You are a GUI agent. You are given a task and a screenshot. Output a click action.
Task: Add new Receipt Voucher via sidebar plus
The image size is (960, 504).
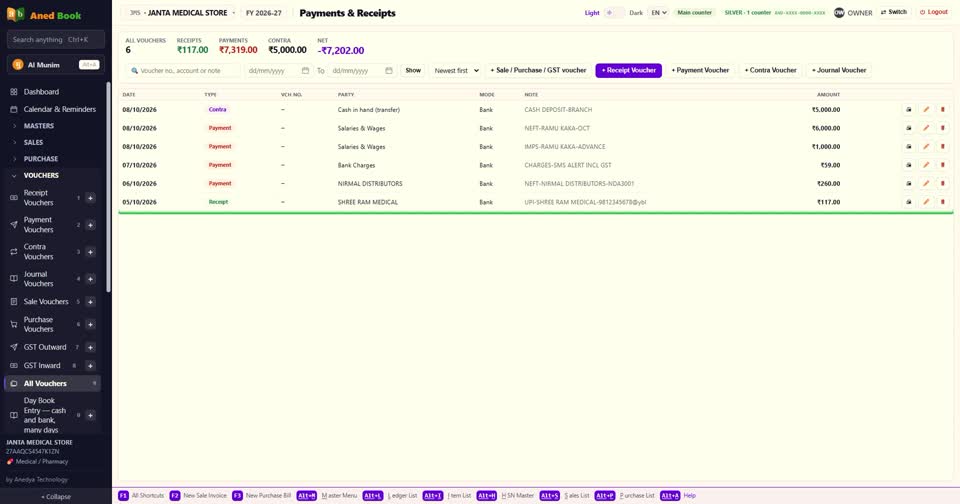pos(90,198)
